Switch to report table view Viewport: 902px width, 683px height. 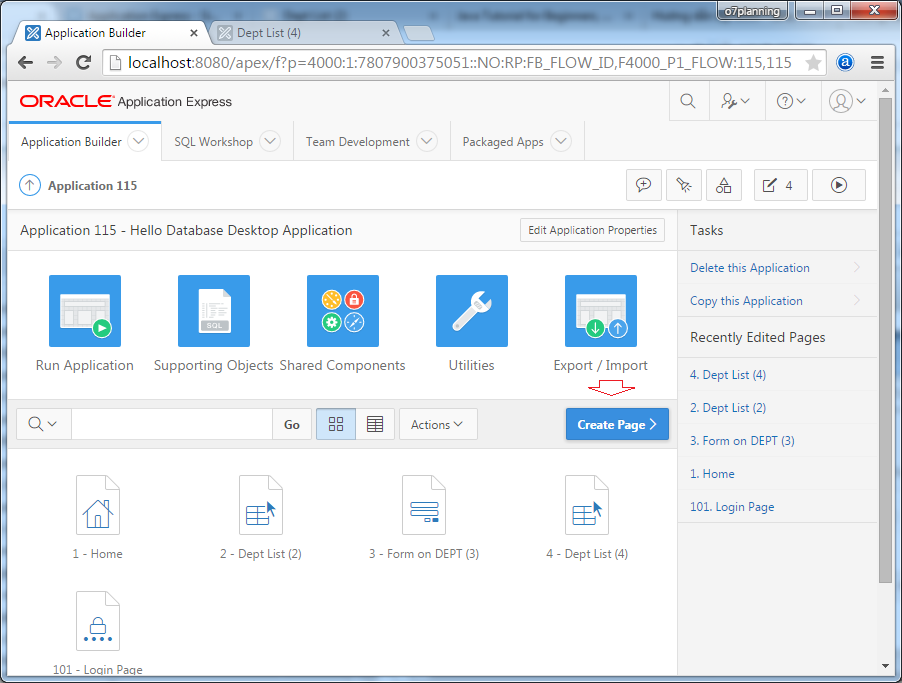click(x=375, y=424)
